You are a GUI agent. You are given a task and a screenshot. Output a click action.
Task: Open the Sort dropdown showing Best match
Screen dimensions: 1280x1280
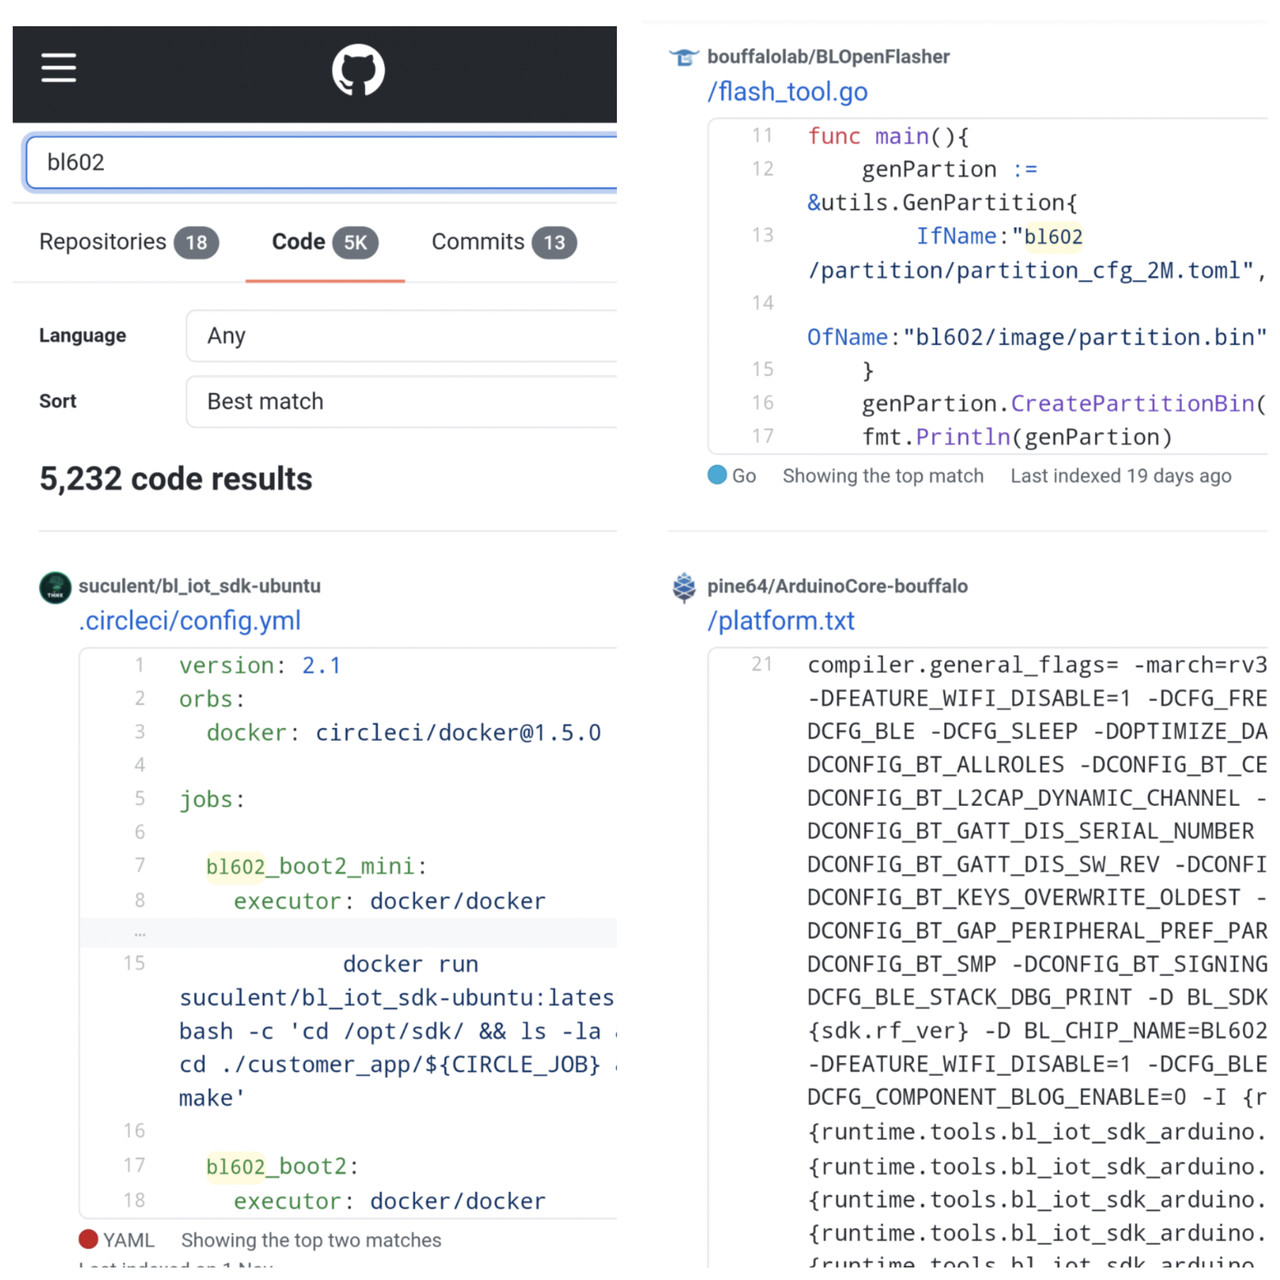(x=400, y=402)
